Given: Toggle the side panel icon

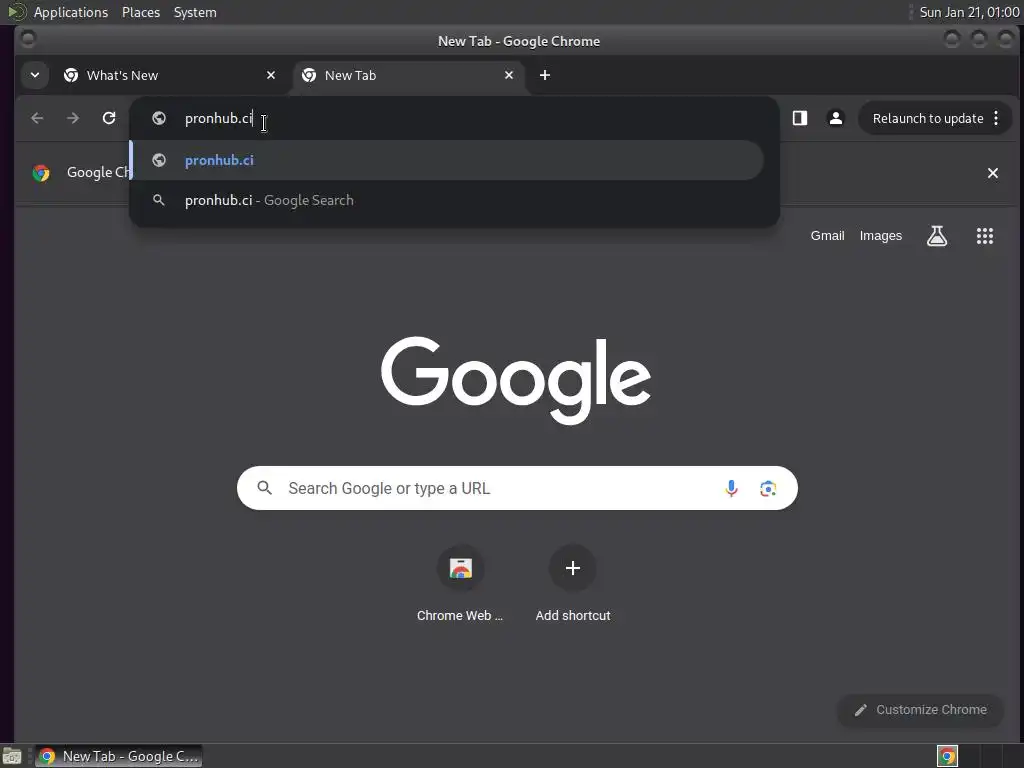Looking at the screenshot, I should [x=800, y=118].
